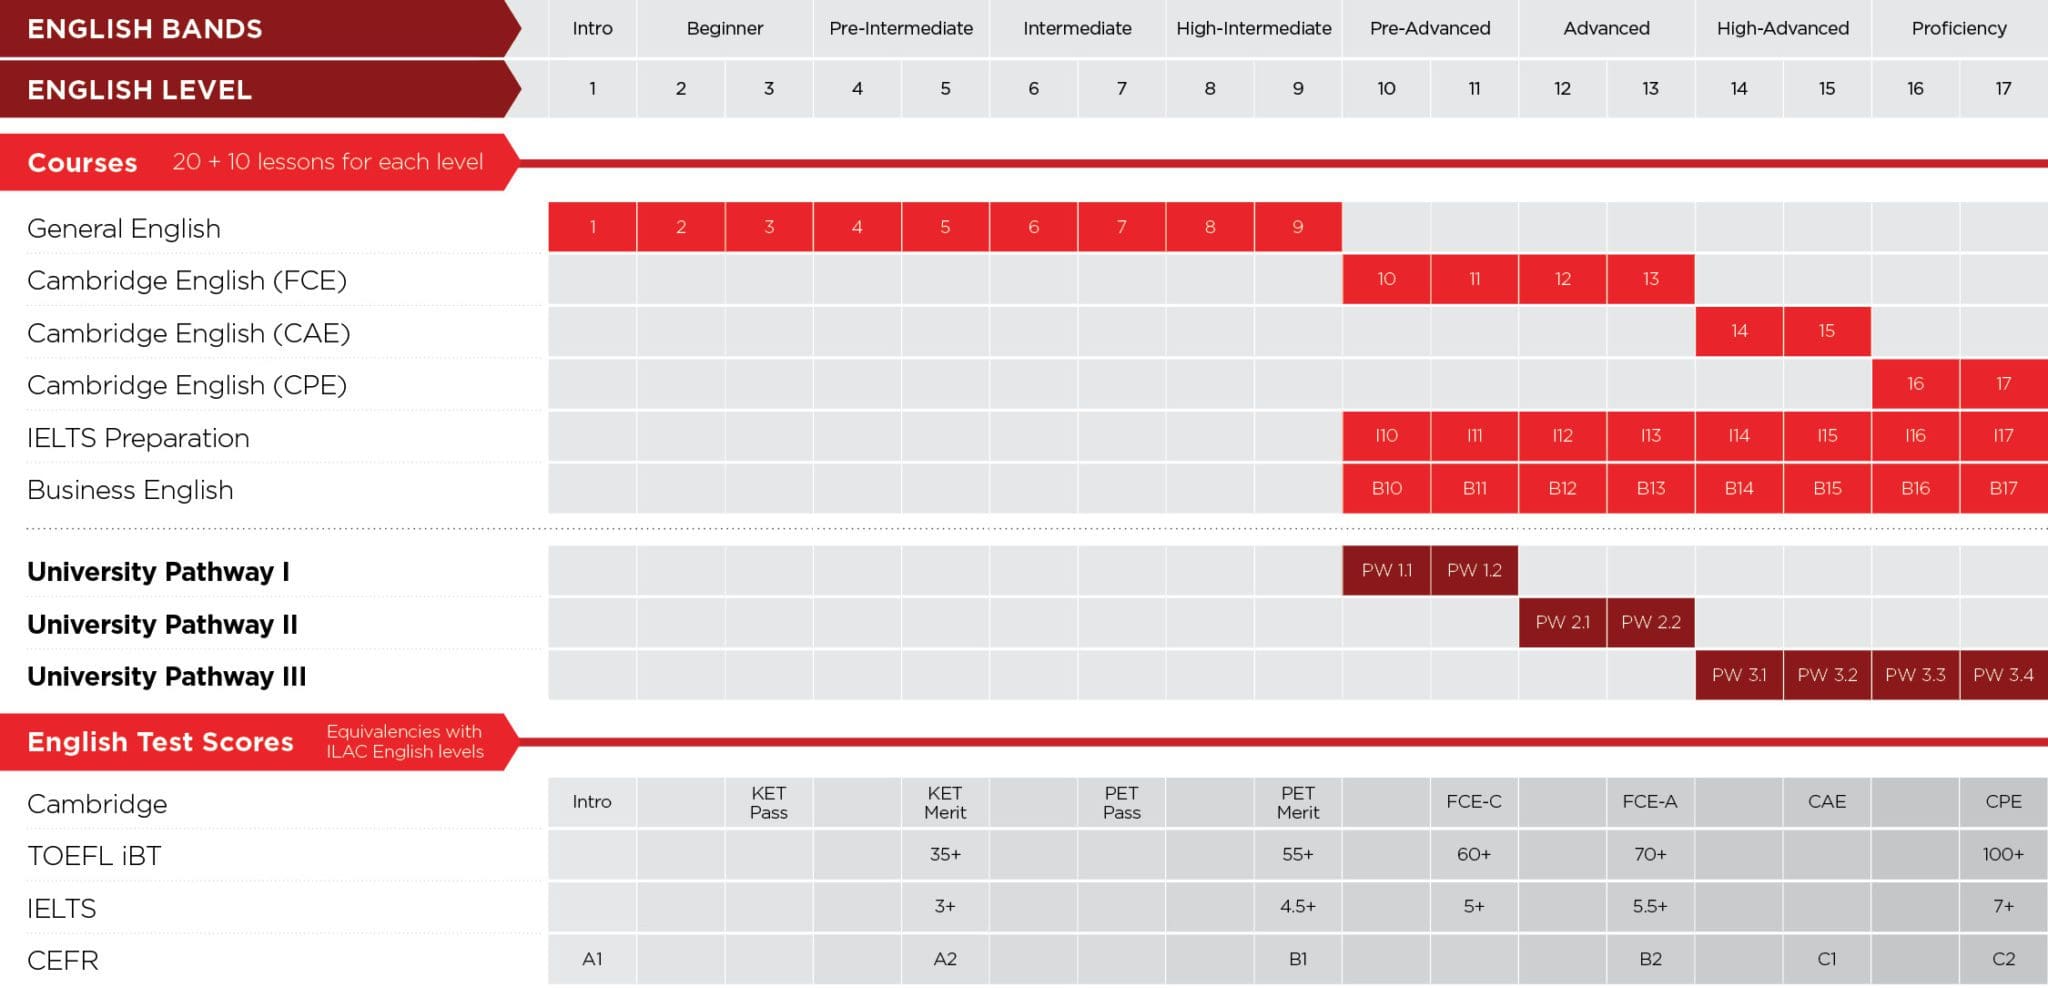This screenshot has height=988, width=2048.
Task: Click the University Pathway III label
Action: click(167, 677)
